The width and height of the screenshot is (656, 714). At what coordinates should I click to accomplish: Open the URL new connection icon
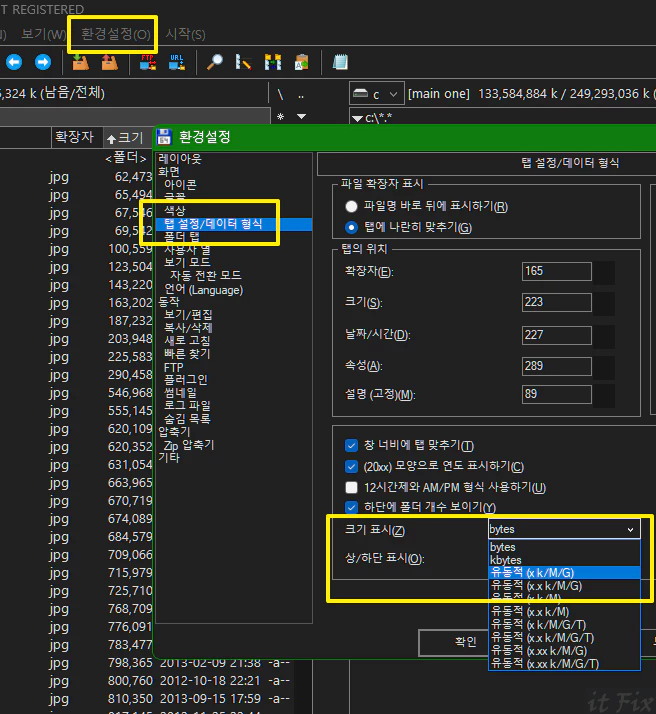point(177,62)
